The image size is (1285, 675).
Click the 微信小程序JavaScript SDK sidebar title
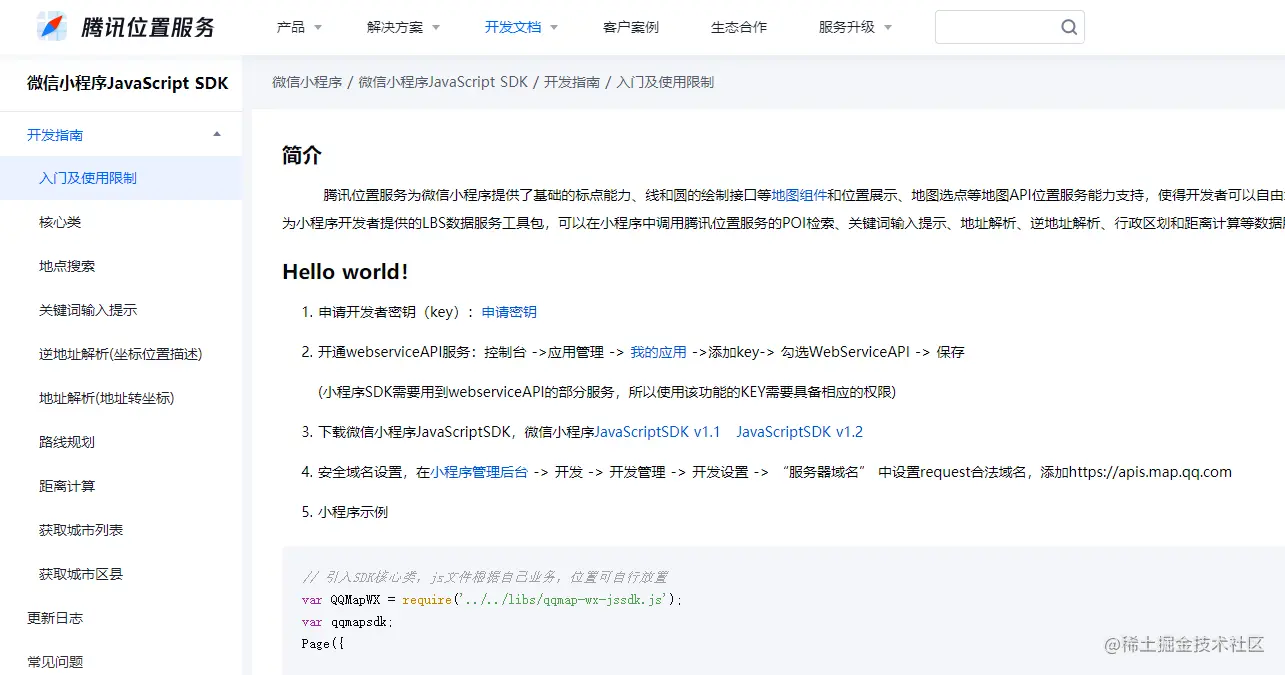128,83
